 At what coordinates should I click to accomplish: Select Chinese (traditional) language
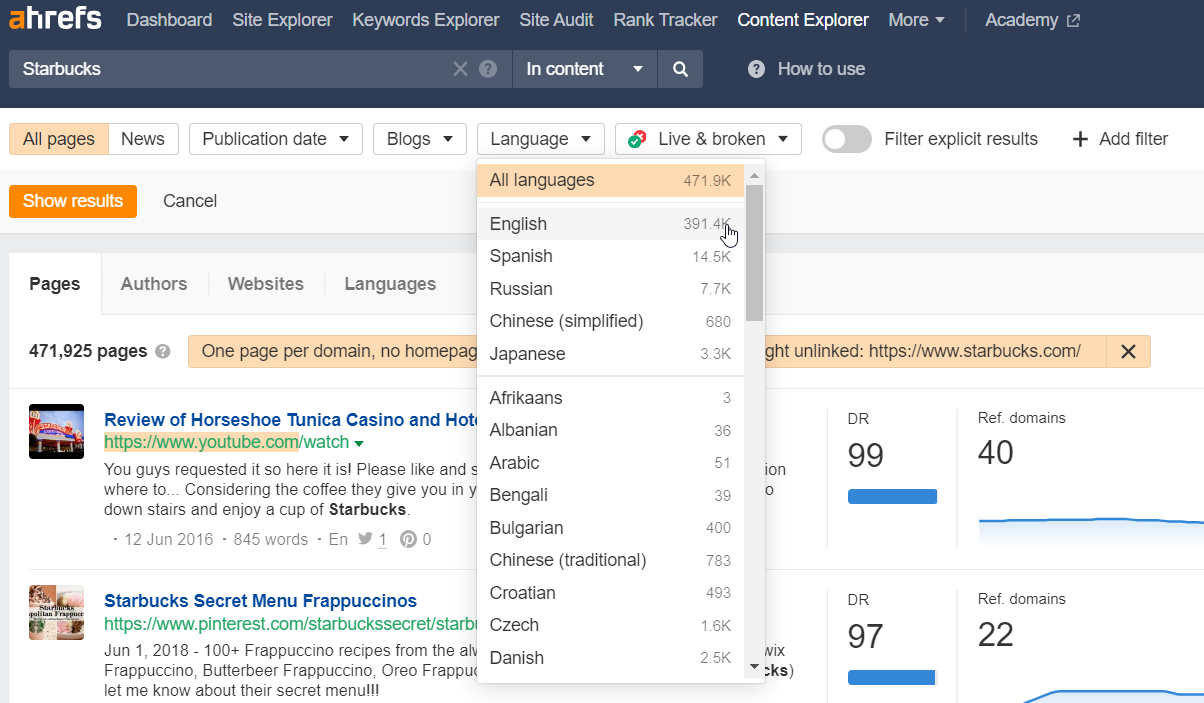[x=611, y=560]
